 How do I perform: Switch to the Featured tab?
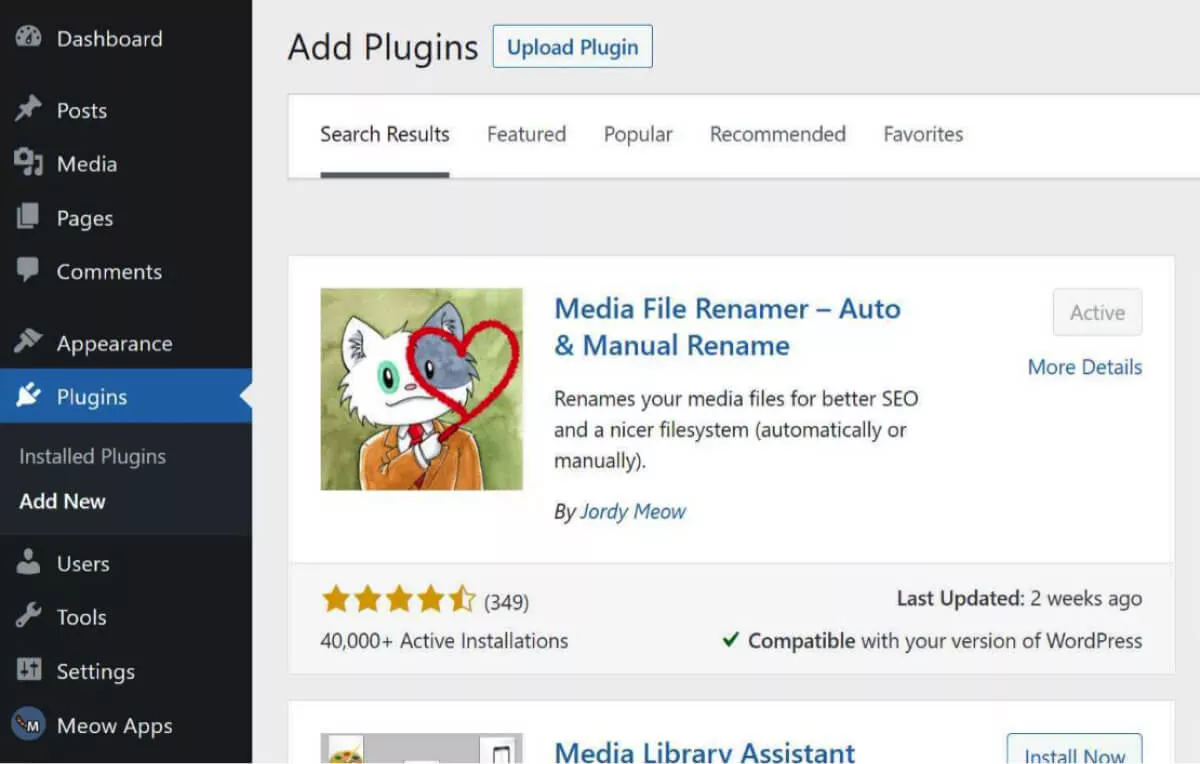(x=526, y=134)
